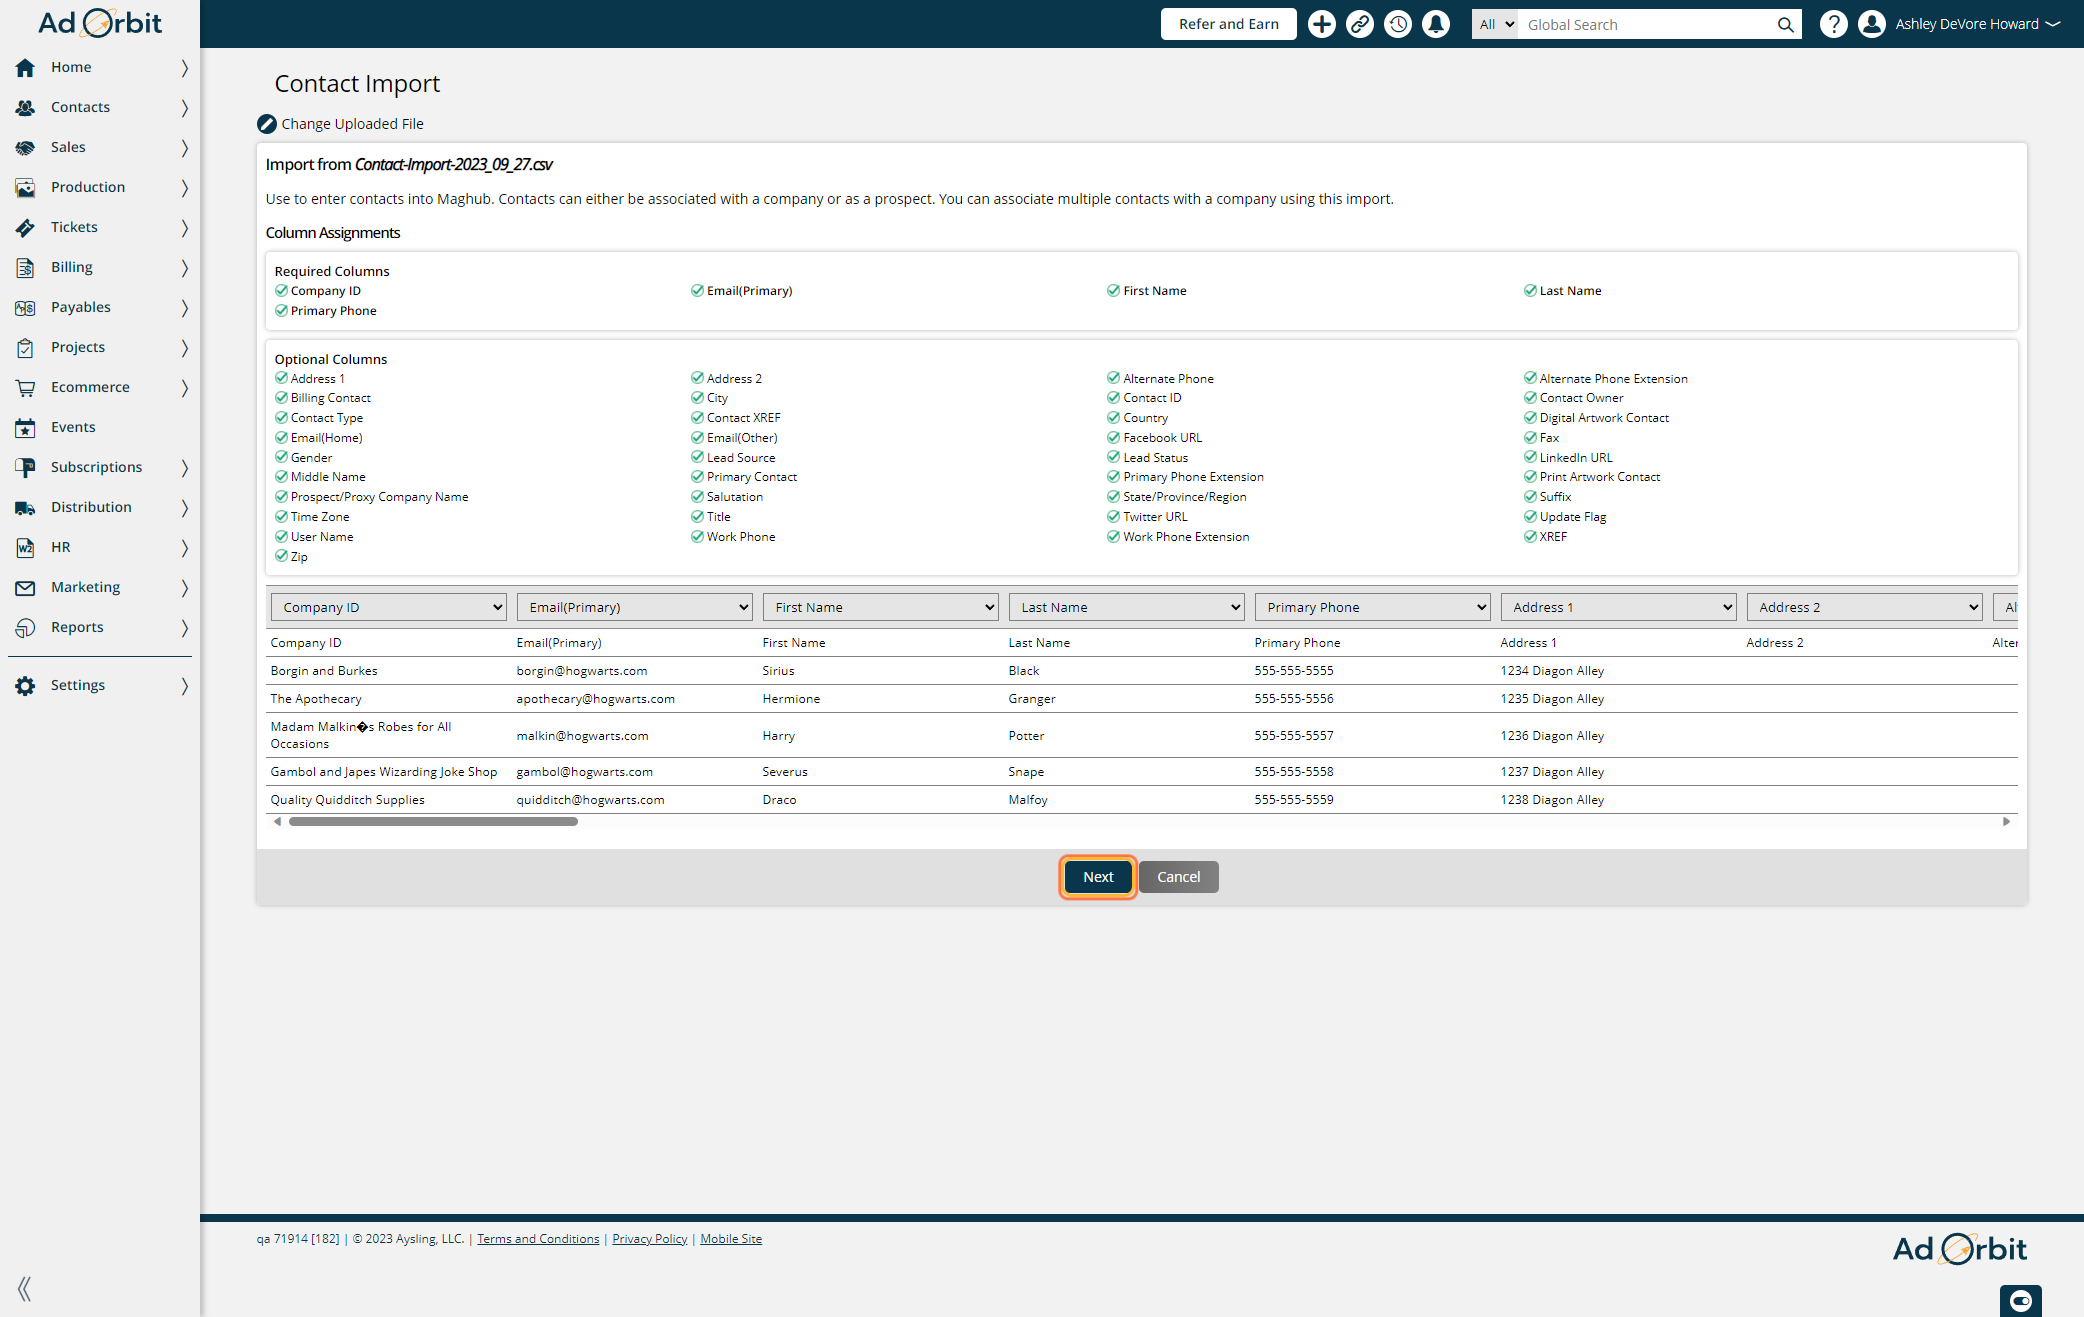Click the Marketing envelope icon
2084x1317 pixels.
pos(25,588)
